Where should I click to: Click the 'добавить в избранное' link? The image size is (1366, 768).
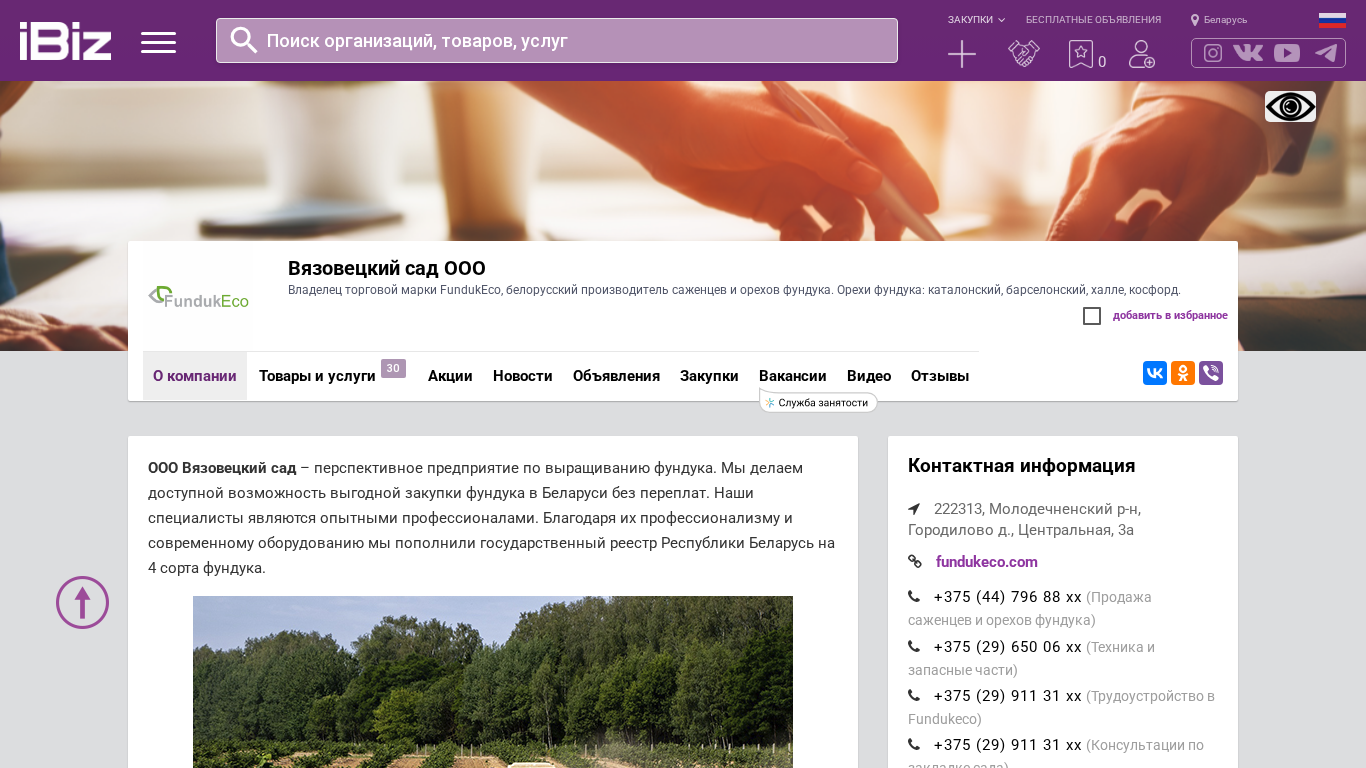[x=1170, y=316]
